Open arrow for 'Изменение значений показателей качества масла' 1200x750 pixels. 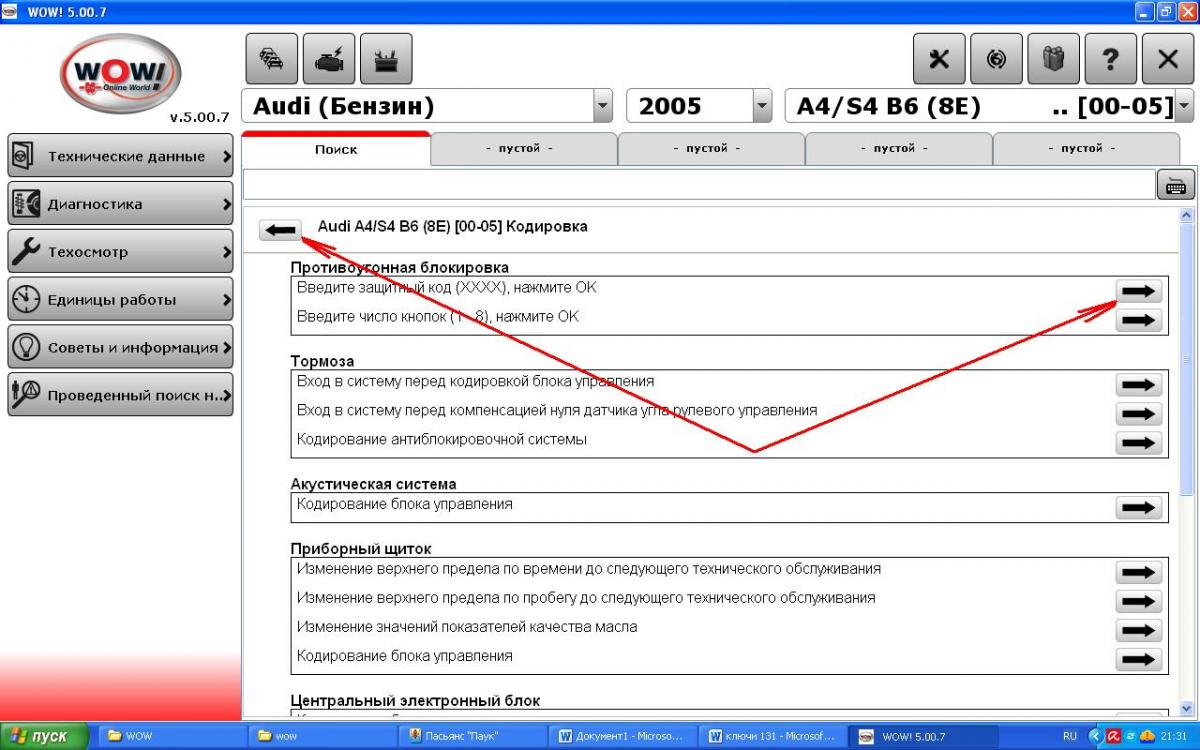click(1138, 630)
